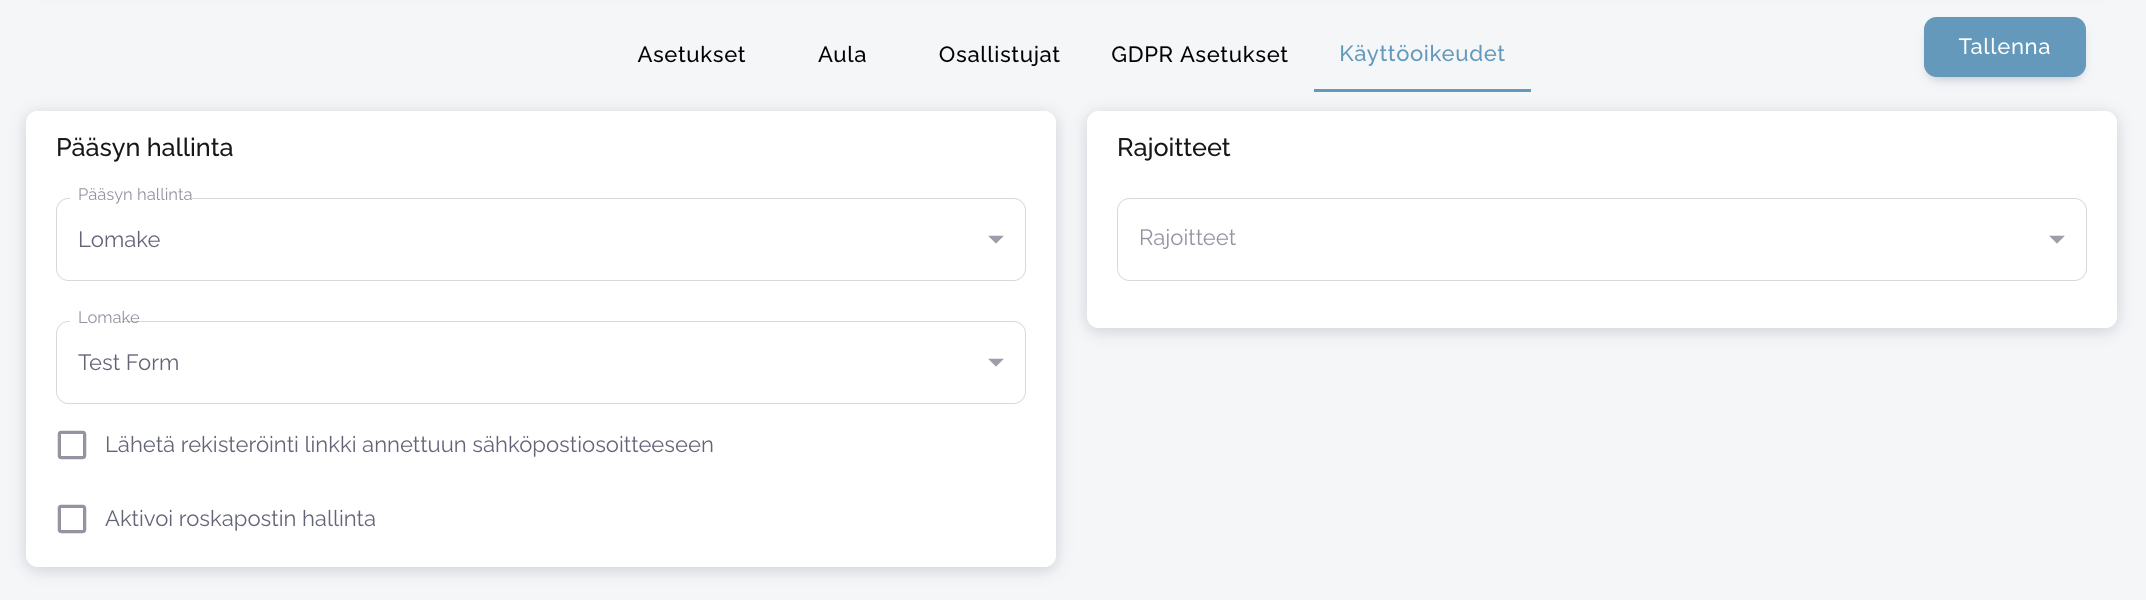The height and width of the screenshot is (600, 2146).
Task: Click the arrow icon in Rajoitteet dropdown
Action: point(2056,240)
